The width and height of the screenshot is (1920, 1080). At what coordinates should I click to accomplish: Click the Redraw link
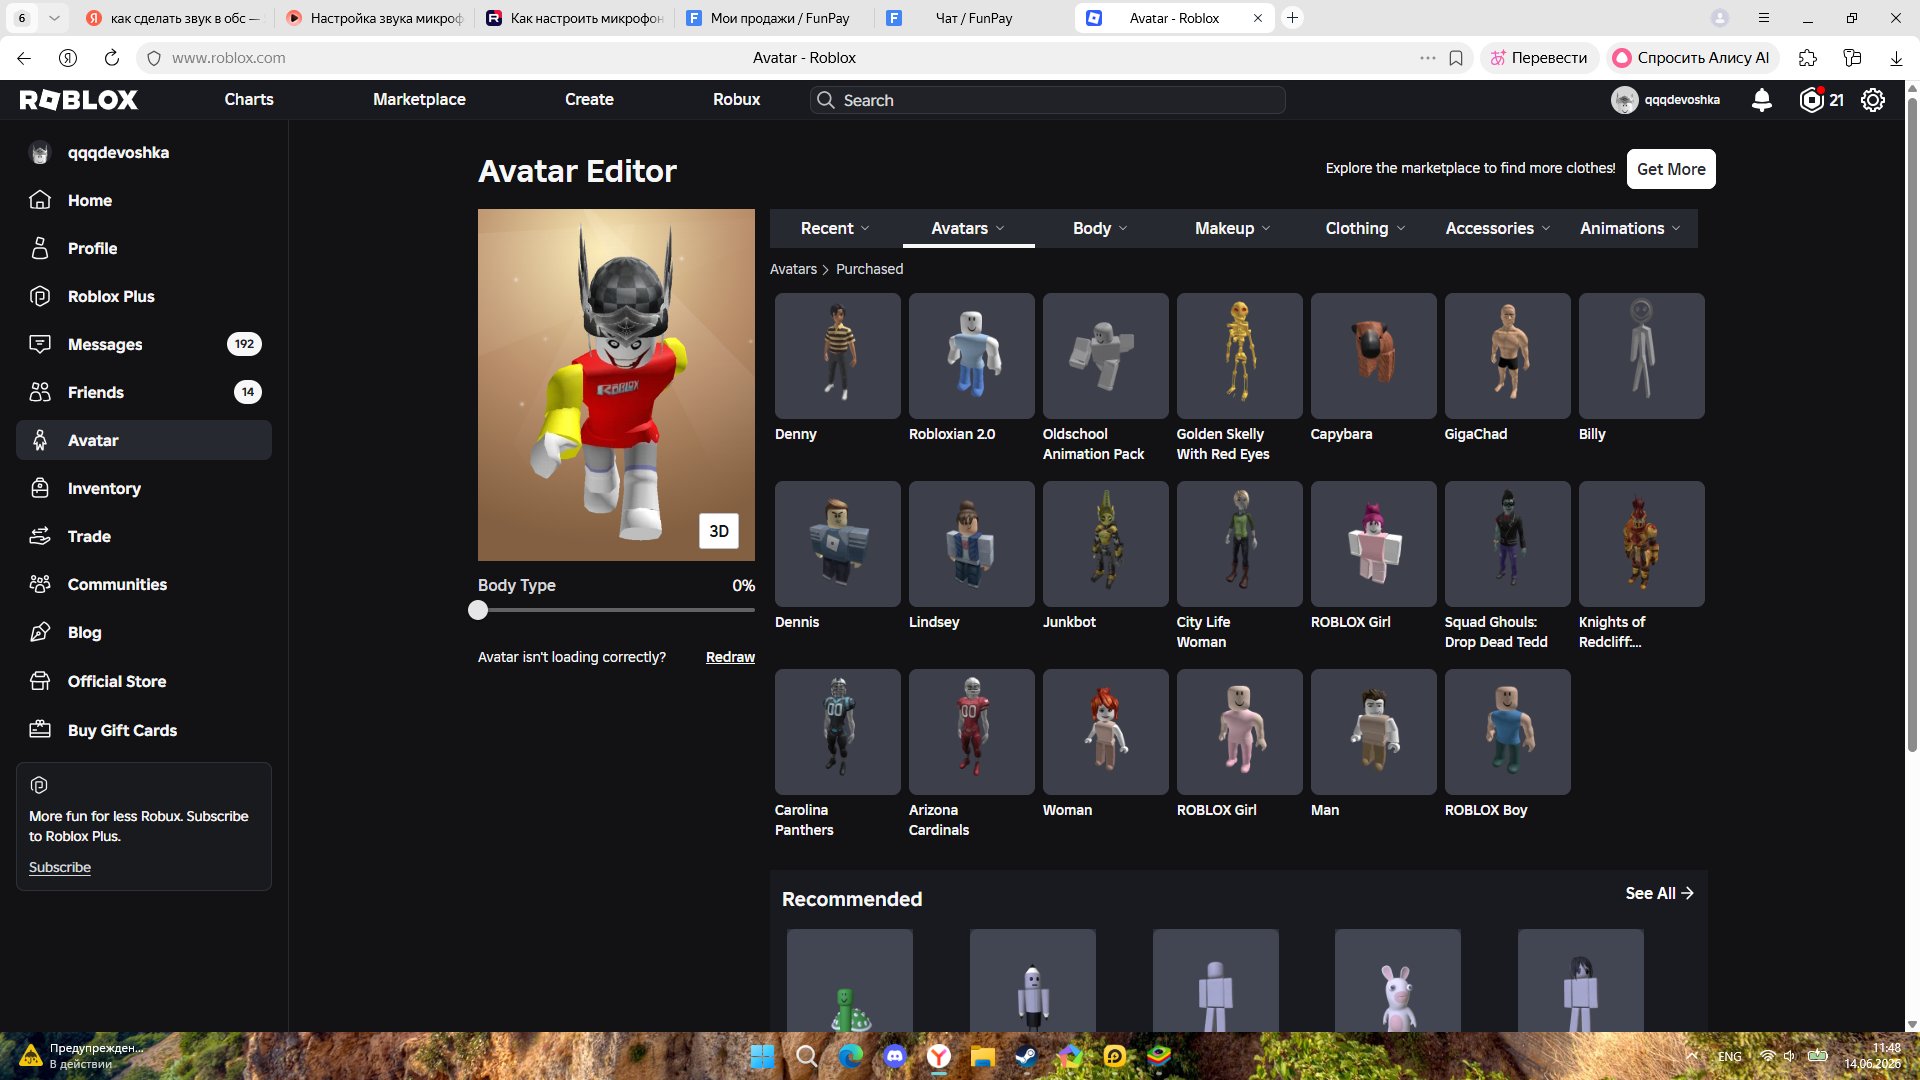[730, 657]
